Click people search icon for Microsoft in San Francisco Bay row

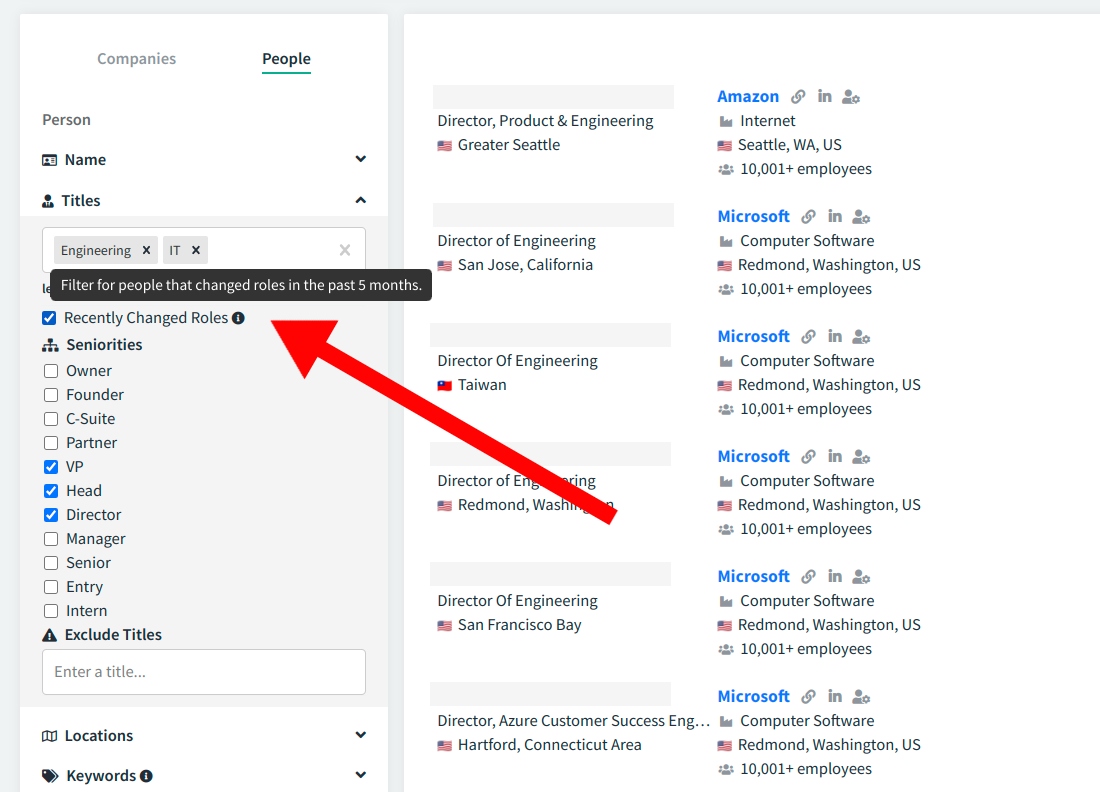(861, 577)
